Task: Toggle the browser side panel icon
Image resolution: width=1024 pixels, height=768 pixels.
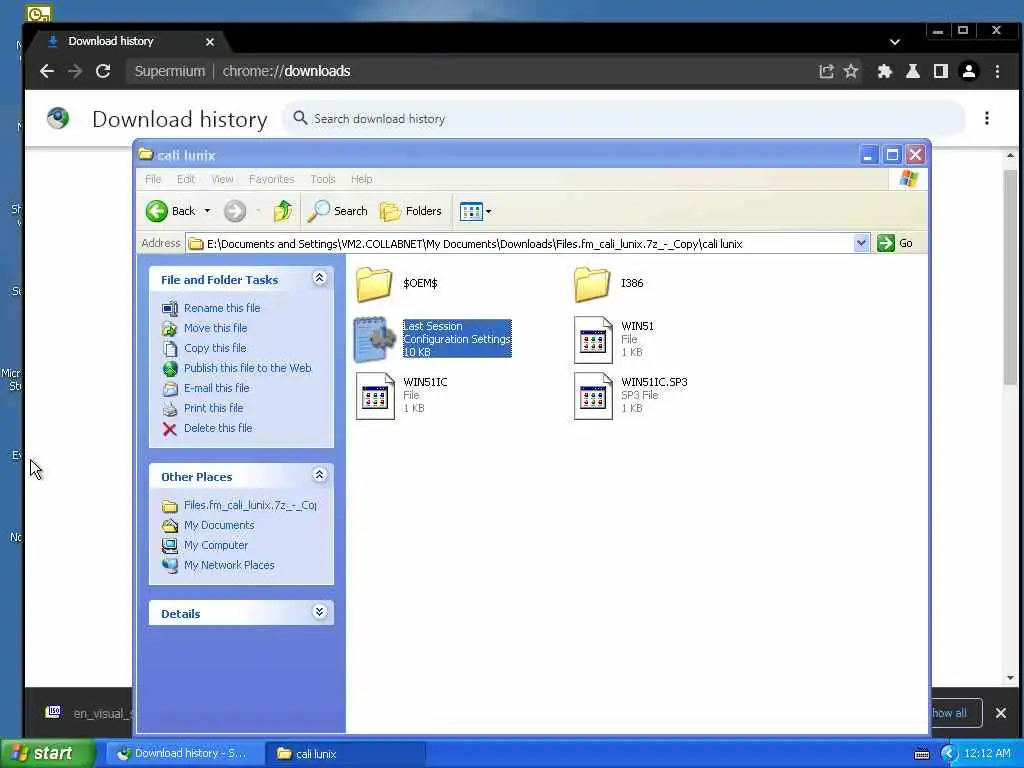Action: click(940, 71)
